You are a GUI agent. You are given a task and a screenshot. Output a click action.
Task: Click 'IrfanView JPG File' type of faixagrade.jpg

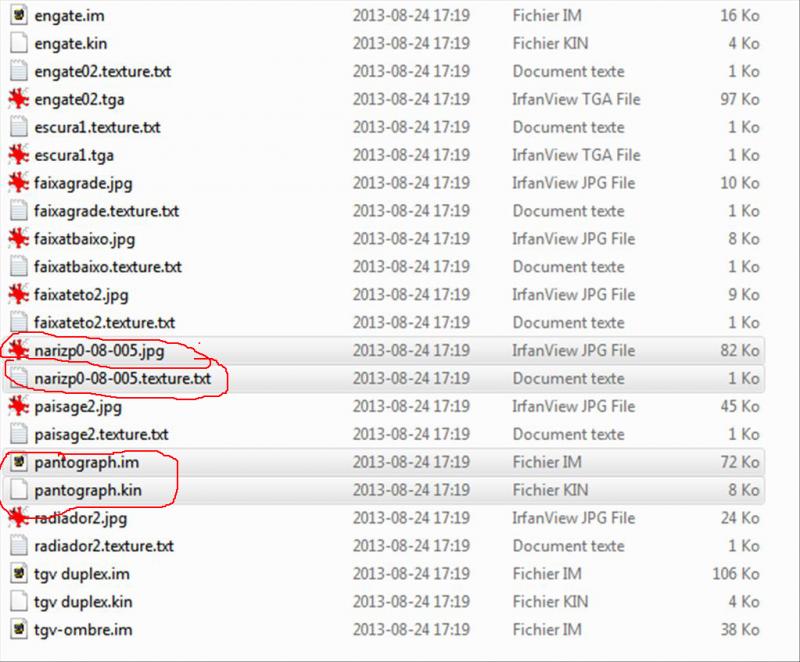(574, 183)
